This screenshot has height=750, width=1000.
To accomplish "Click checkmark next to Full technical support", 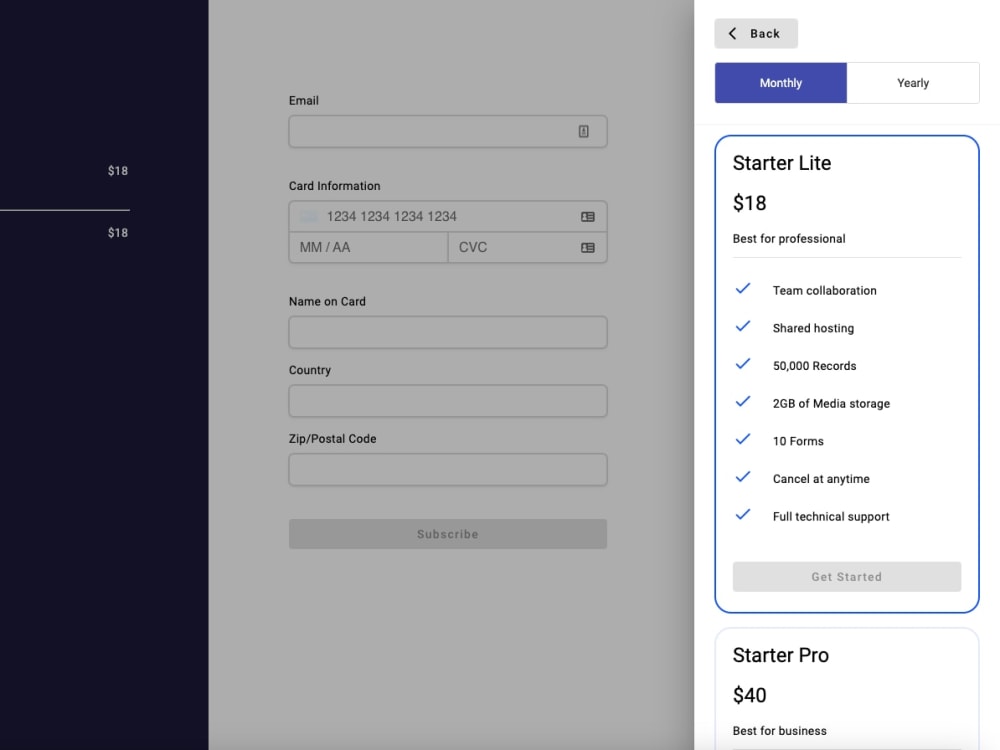I will [743, 515].
